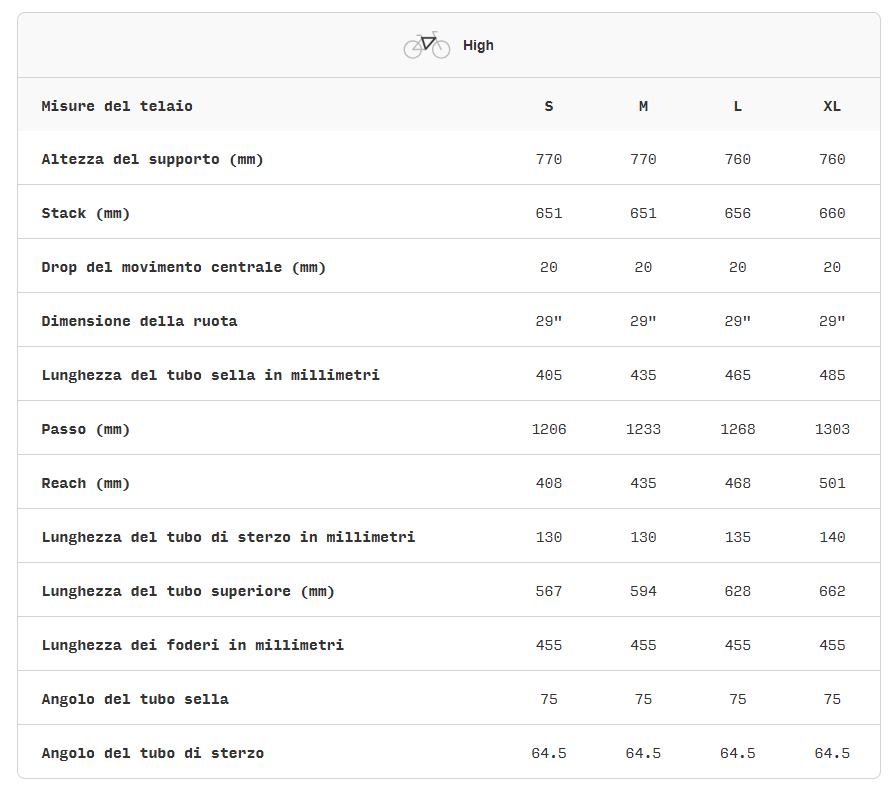Click Drop del movimento centrale label
894x790 pixels.
coord(183,267)
